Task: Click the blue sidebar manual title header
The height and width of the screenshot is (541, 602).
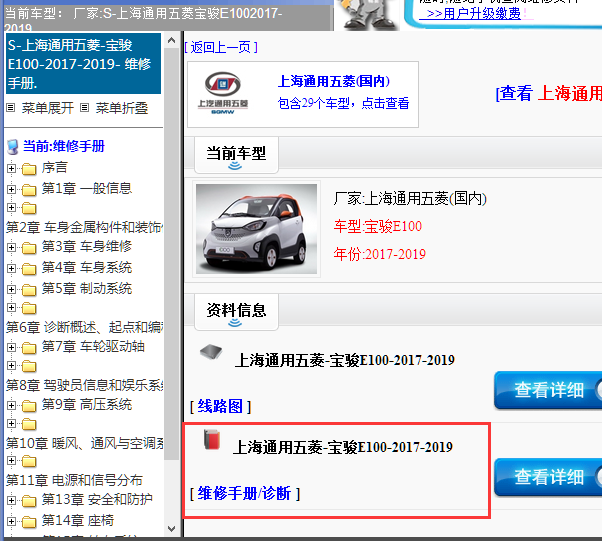Action: [83, 63]
